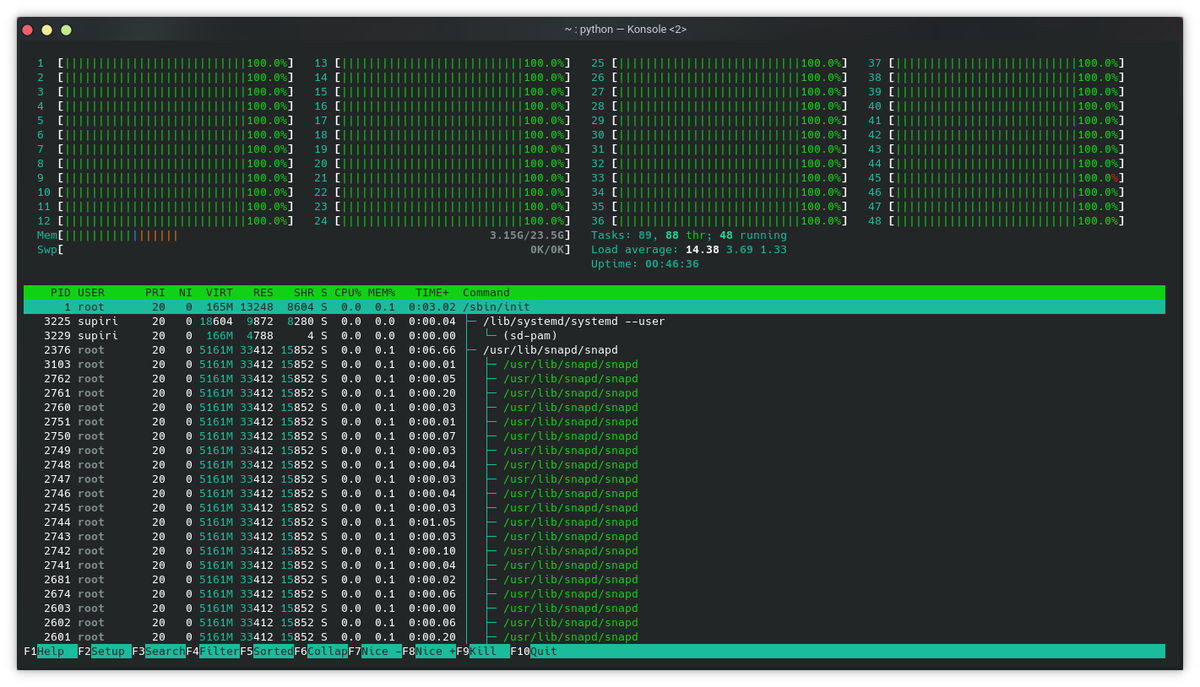The height and width of the screenshot is (687, 1200).
Task: Click F7 Nice - button
Action: [375, 651]
